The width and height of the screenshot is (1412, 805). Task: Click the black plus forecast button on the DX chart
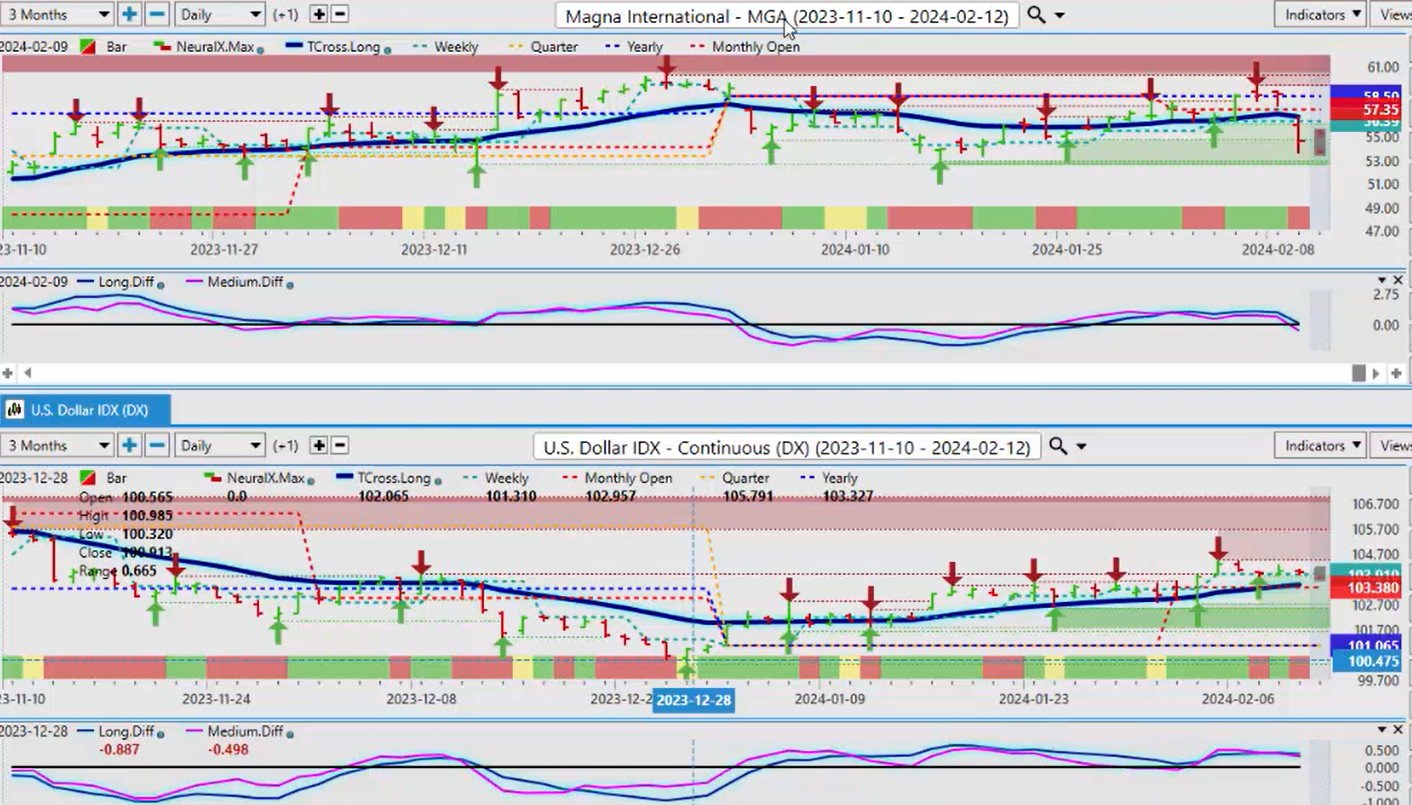[318, 445]
